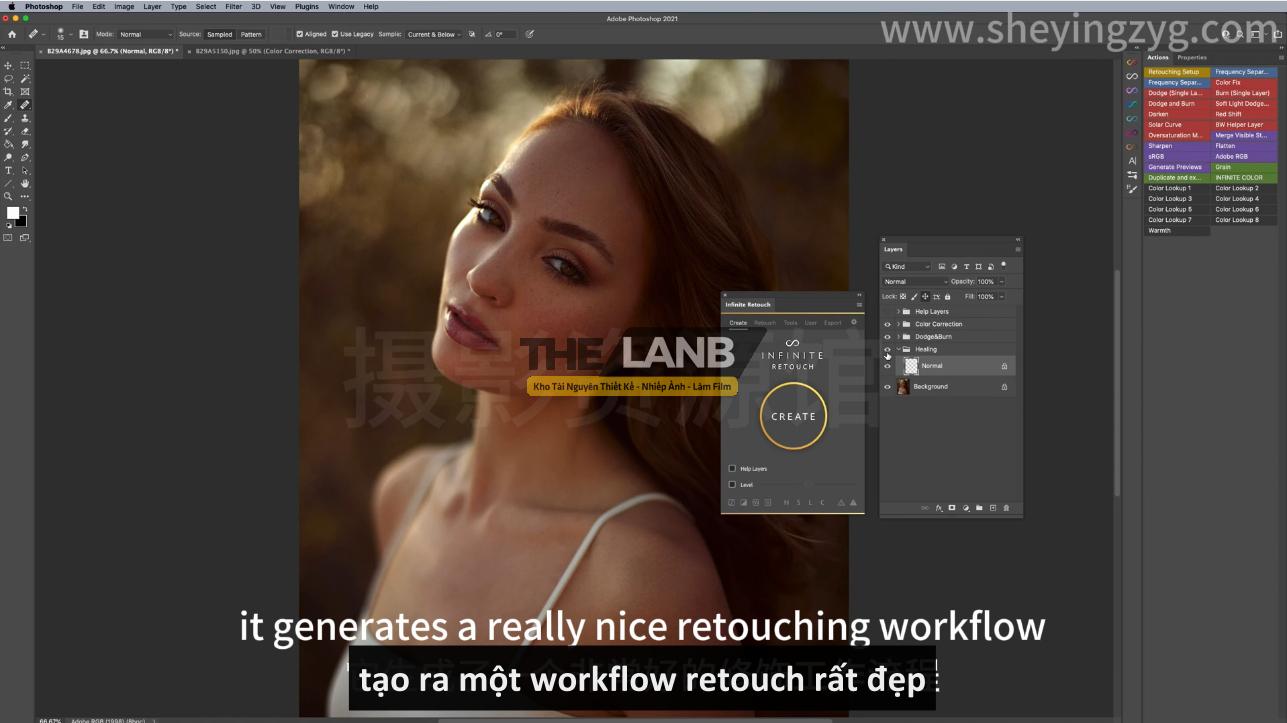The width and height of the screenshot is (1287, 723).
Task: Select the Normal layer thumbnail
Action: pyautogui.click(x=911, y=366)
